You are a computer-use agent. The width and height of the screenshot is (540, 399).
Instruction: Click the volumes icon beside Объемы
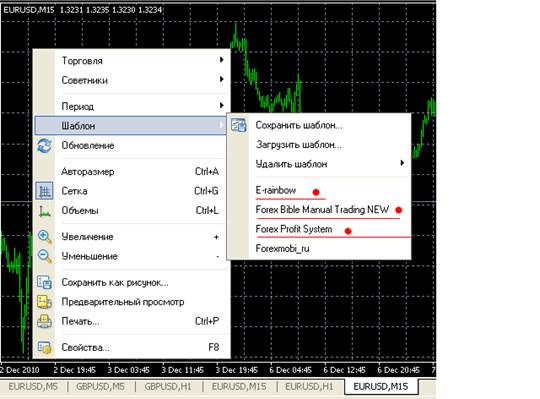click(x=44, y=211)
